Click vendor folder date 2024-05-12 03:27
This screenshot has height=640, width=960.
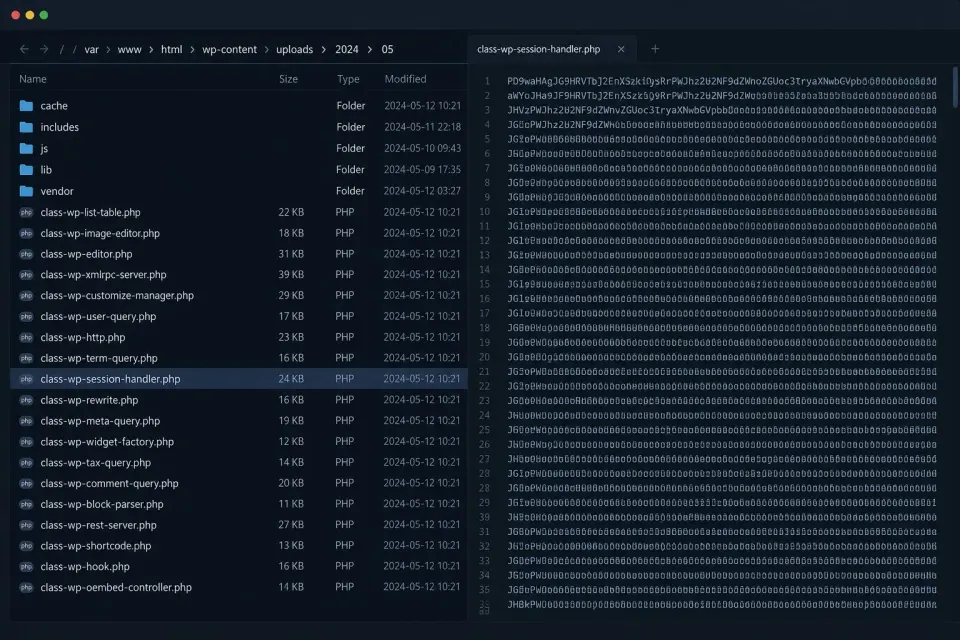point(422,191)
